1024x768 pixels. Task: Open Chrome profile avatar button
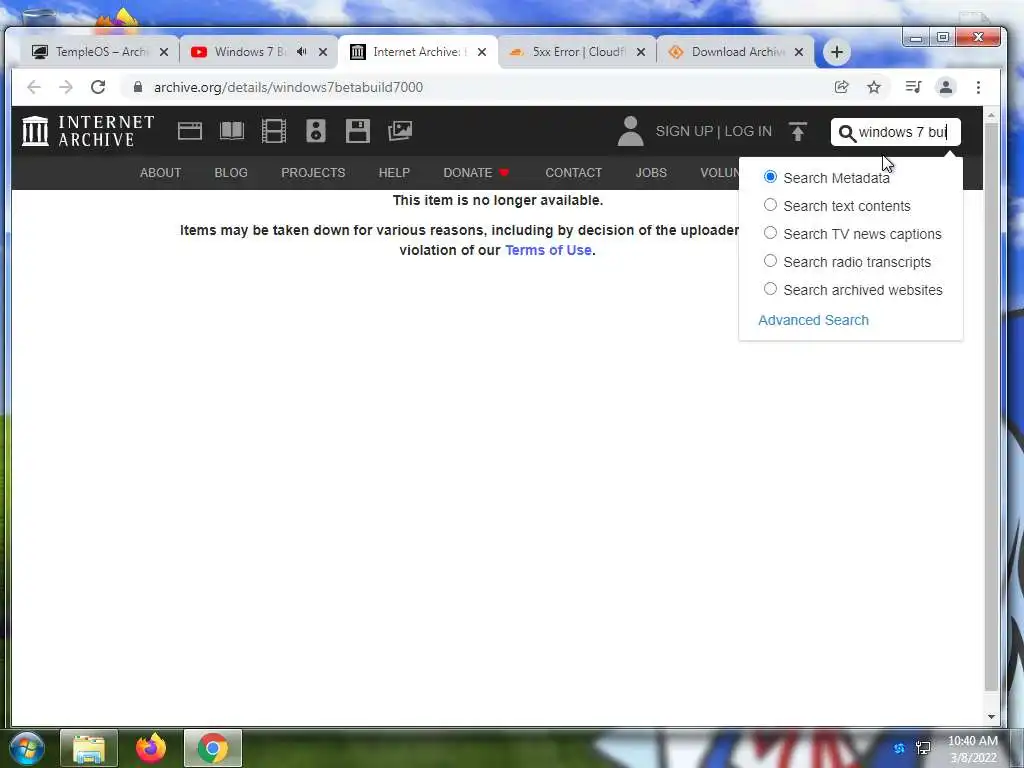click(946, 87)
